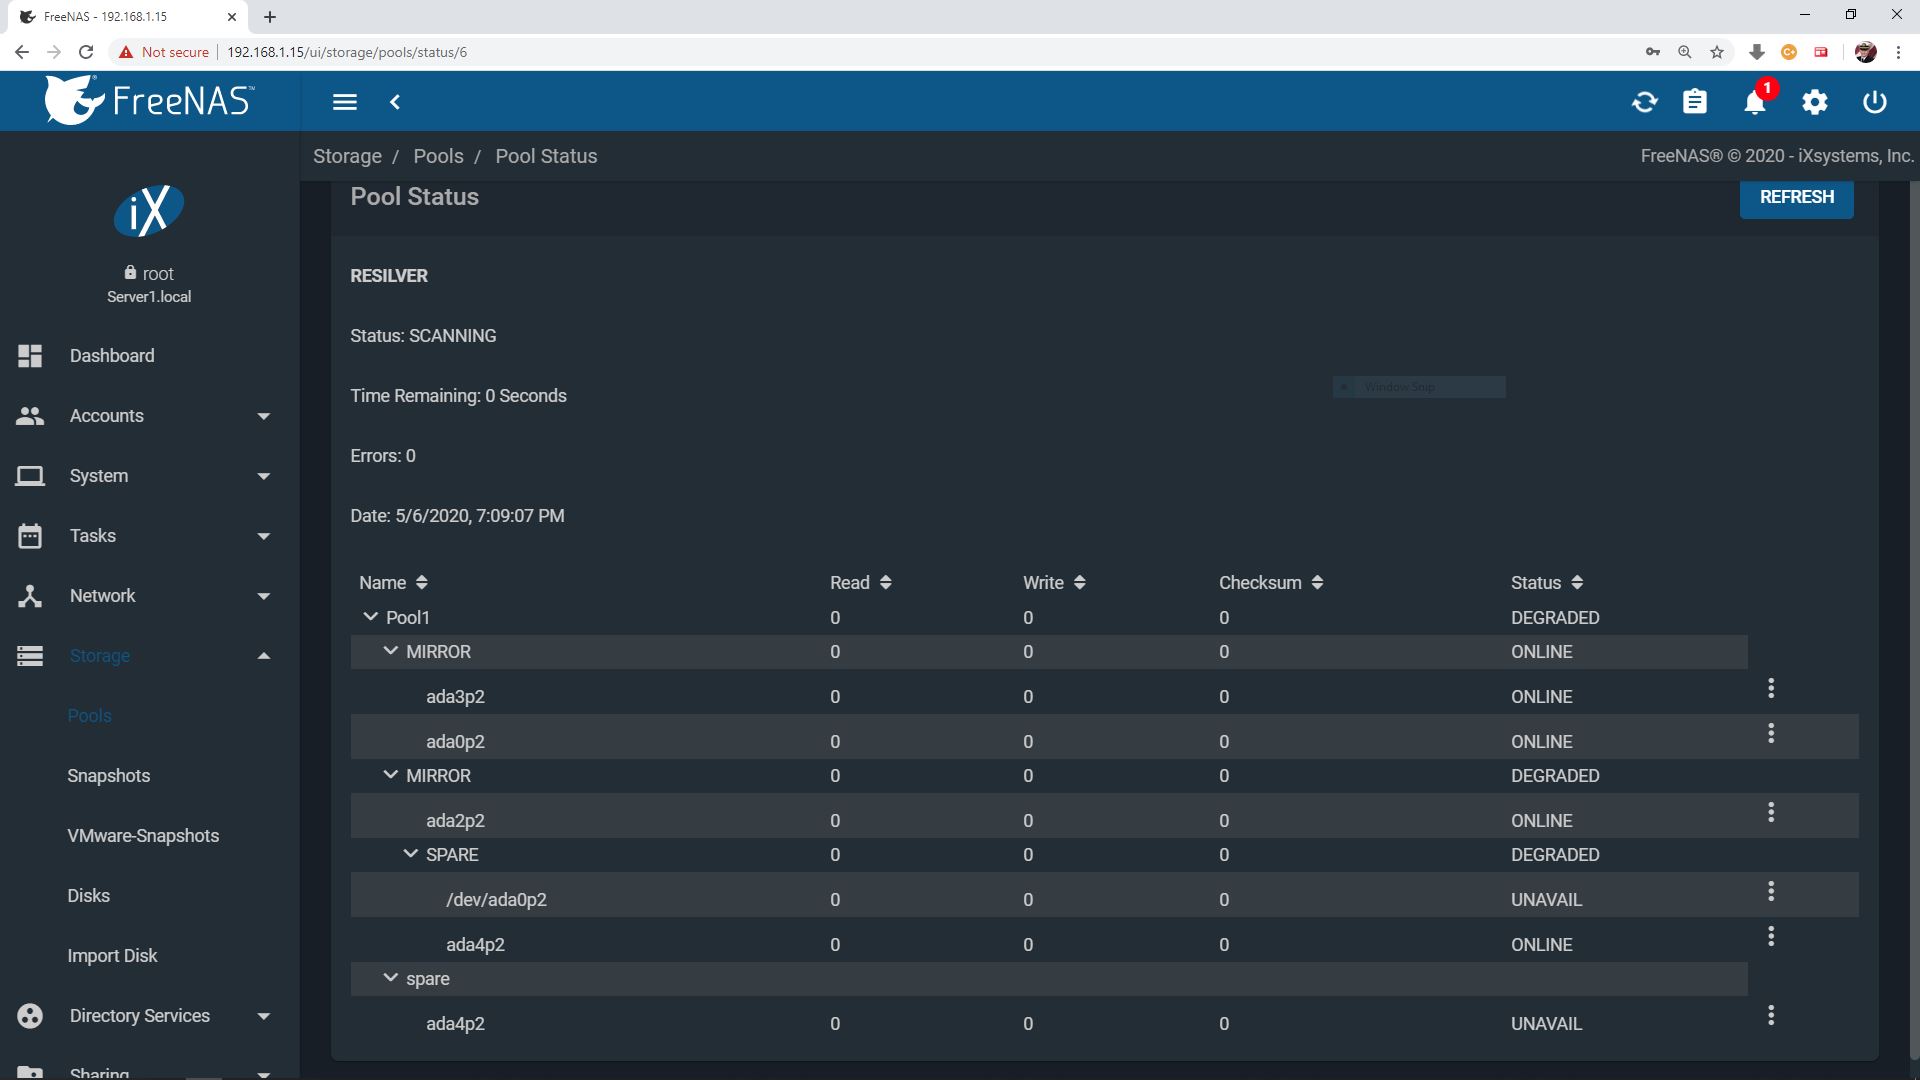This screenshot has height=1080, width=1920.
Task: Open VMware-Snapshots under Storage
Action: click(143, 836)
